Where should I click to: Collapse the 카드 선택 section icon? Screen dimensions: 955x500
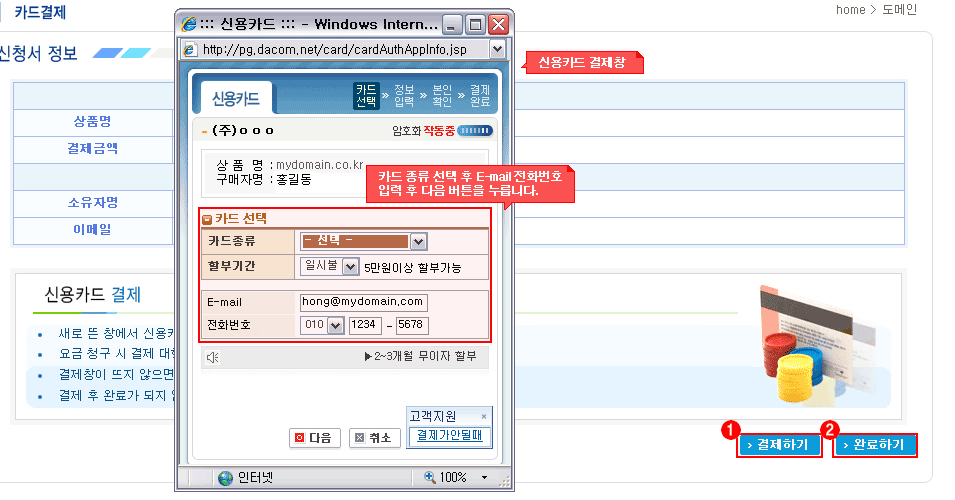(x=207, y=219)
